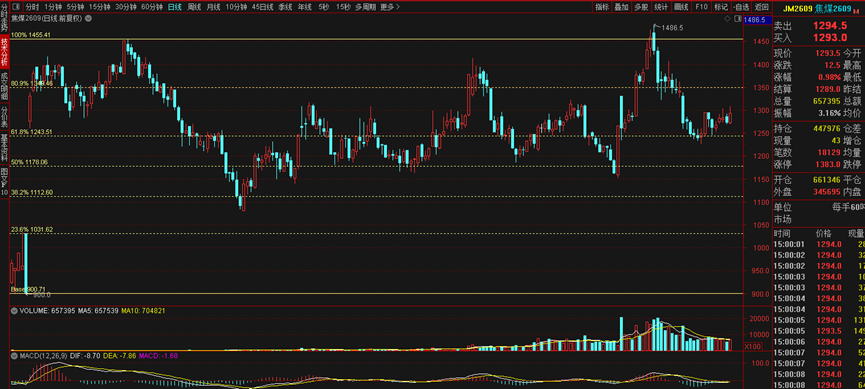Click the panel layout icon before 分时
This screenshot has height=389, width=865.
15,7
